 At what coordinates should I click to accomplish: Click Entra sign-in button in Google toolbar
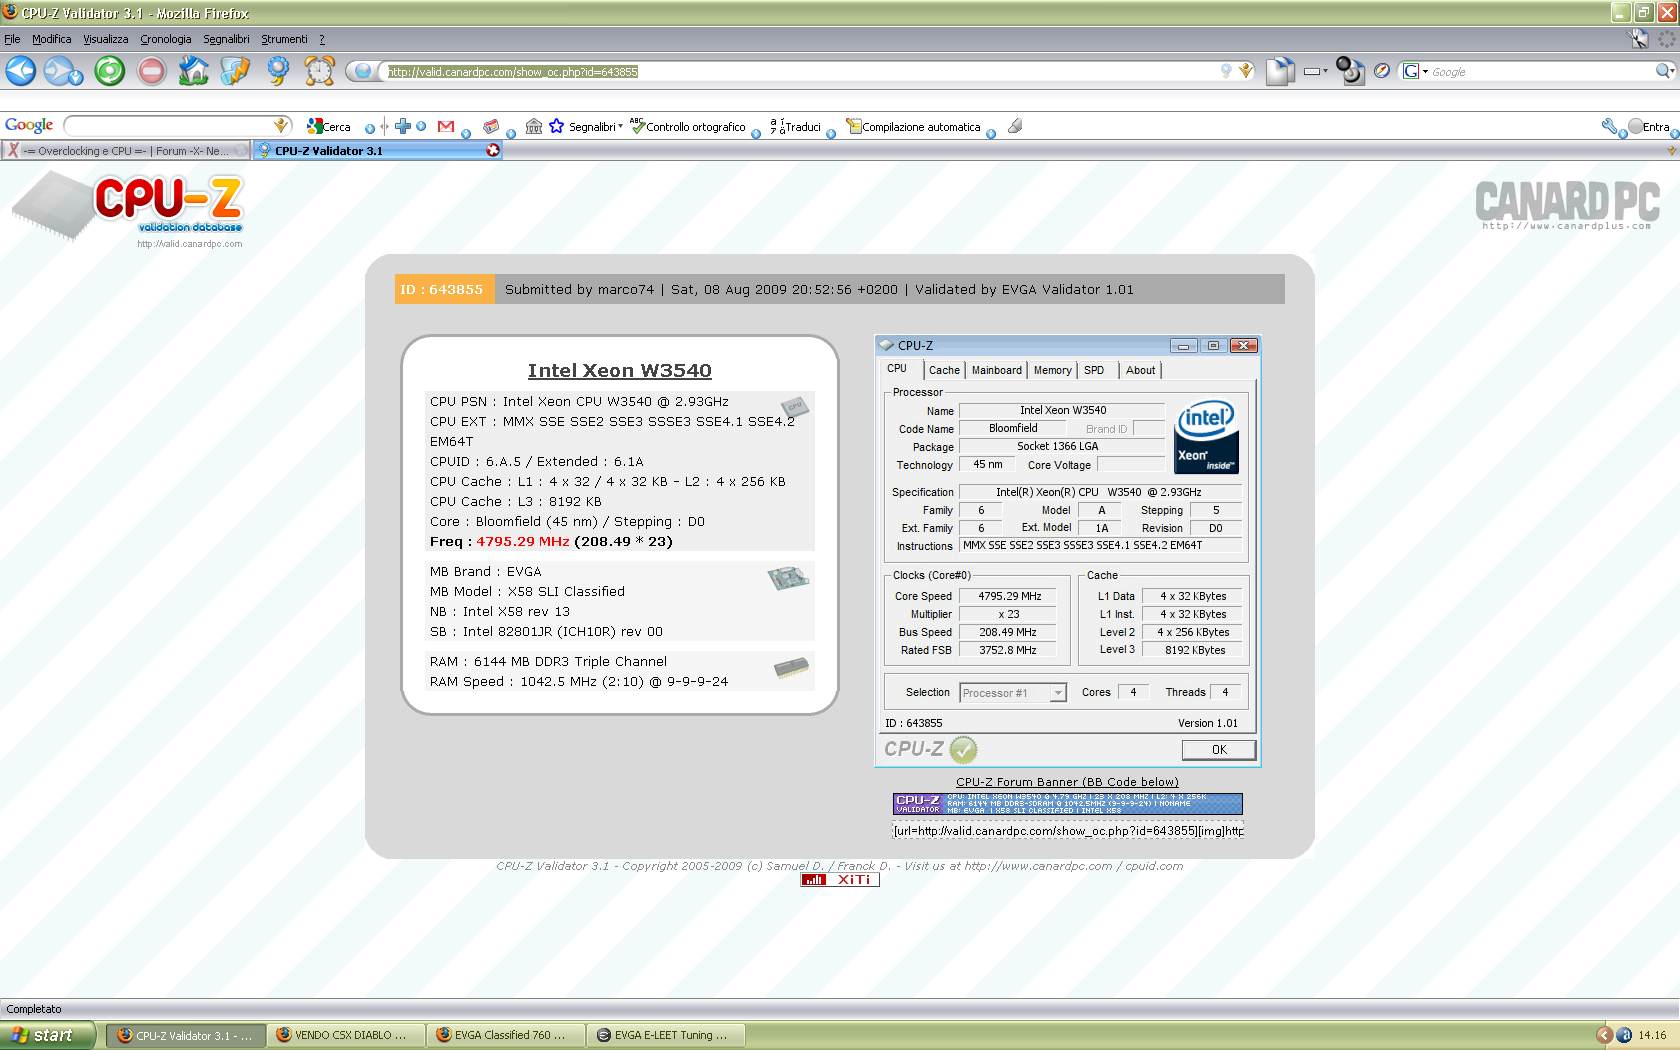1649,126
